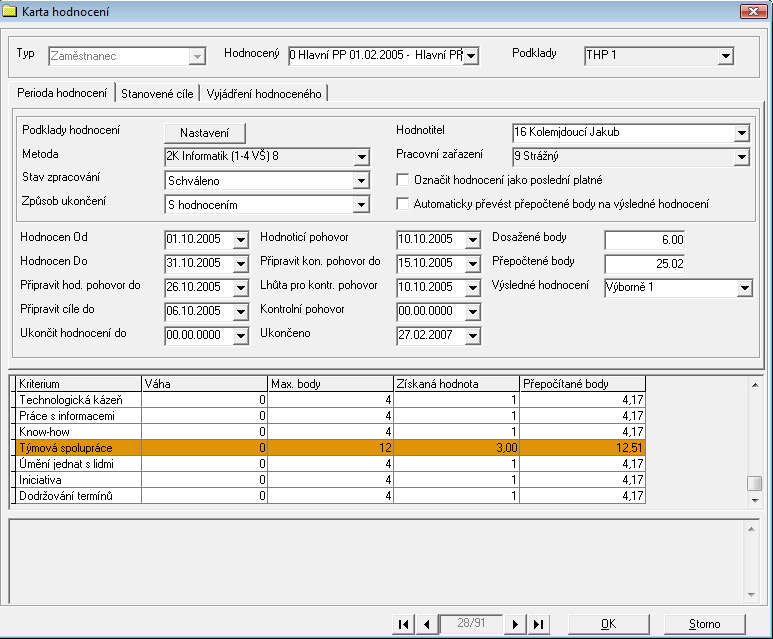The width and height of the screenshot is (773, 639).
Task: Open date picker for Připravit kon. pohovor do
Action: (x=472, y=263)
